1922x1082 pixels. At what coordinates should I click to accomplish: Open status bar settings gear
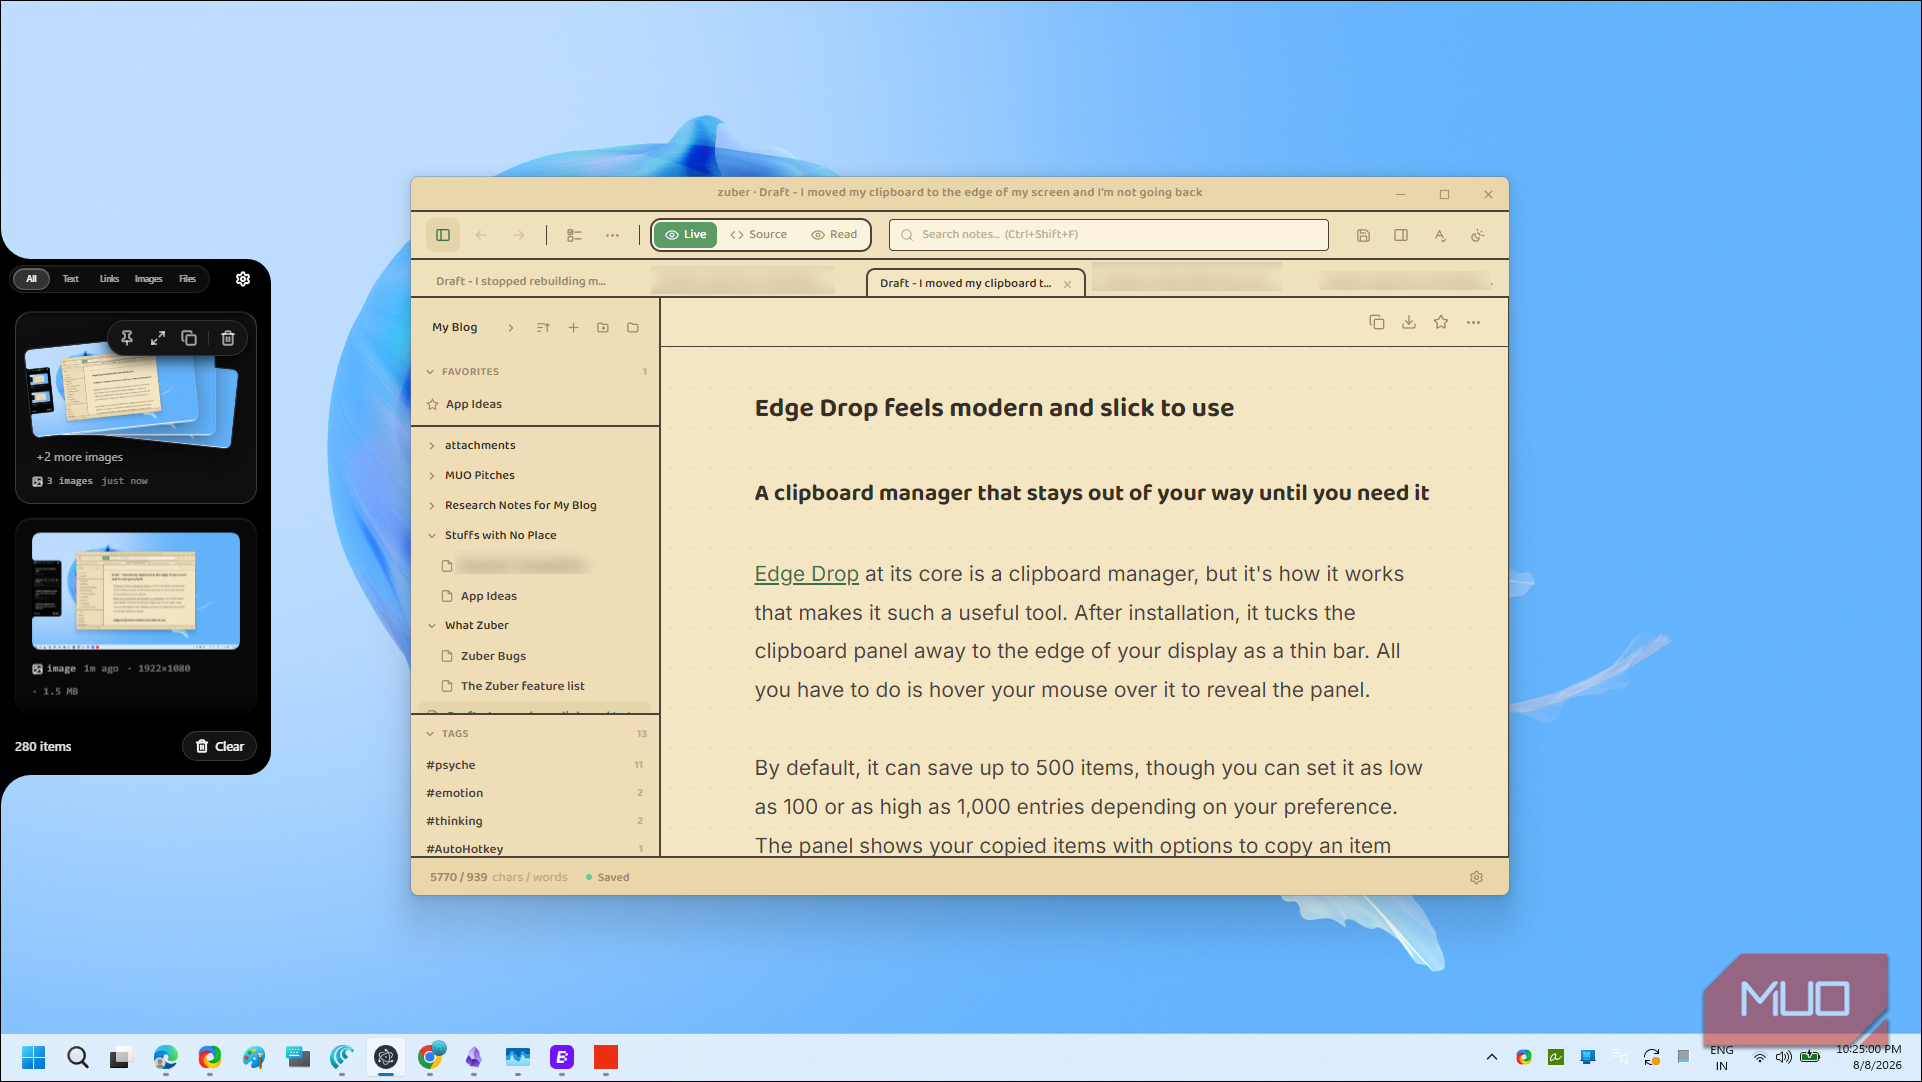click(1476, 877)
